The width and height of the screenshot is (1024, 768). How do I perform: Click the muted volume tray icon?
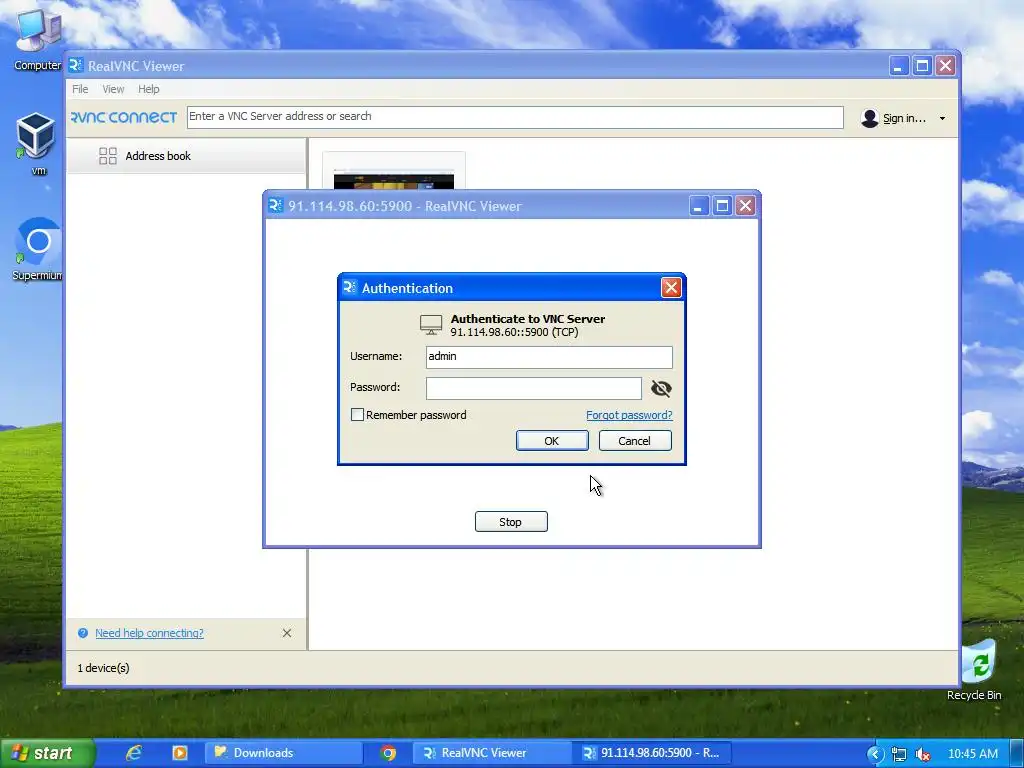click(x=923, y=754)
